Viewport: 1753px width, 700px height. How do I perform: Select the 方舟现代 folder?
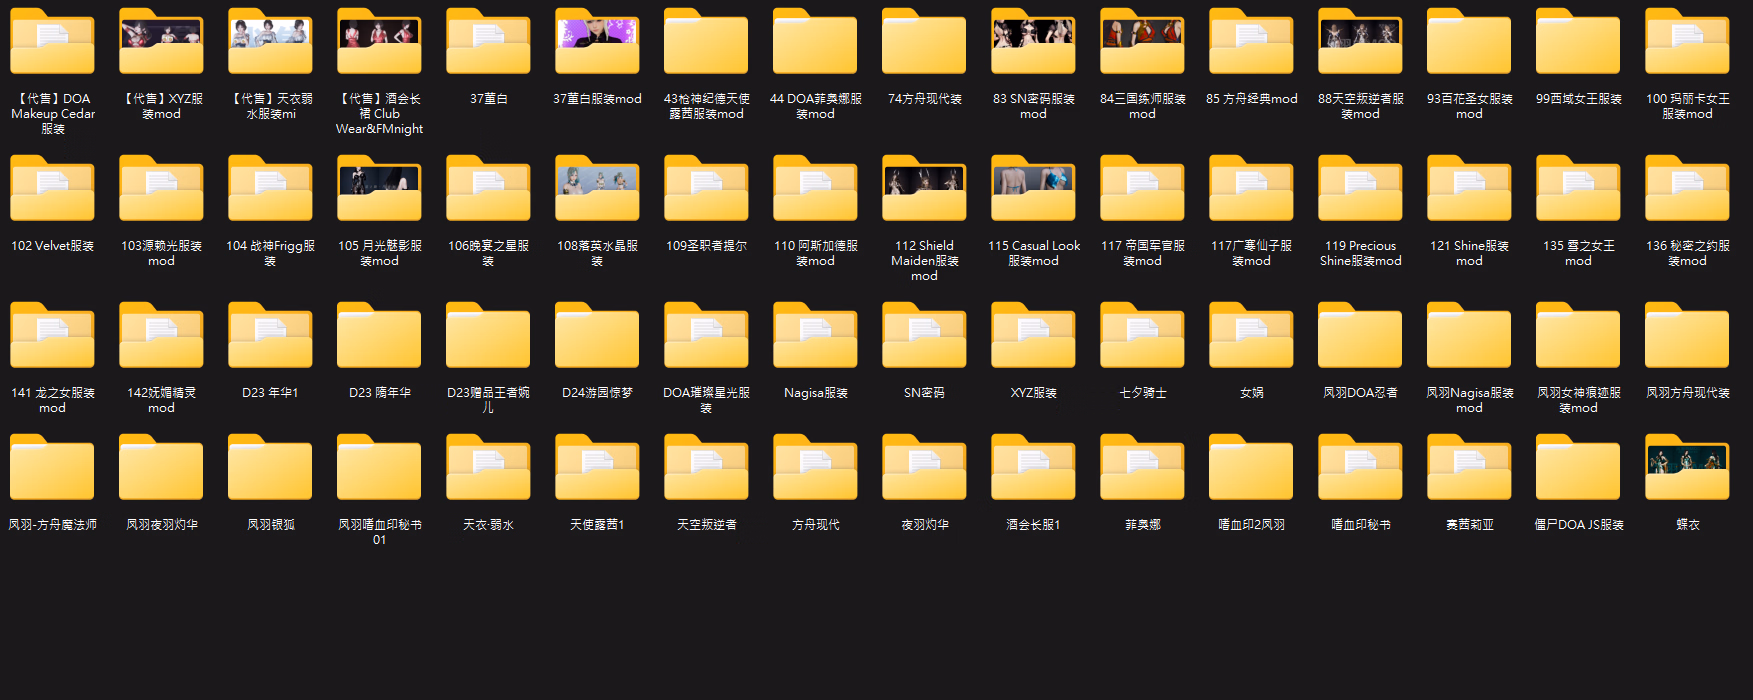pos(815,467)
